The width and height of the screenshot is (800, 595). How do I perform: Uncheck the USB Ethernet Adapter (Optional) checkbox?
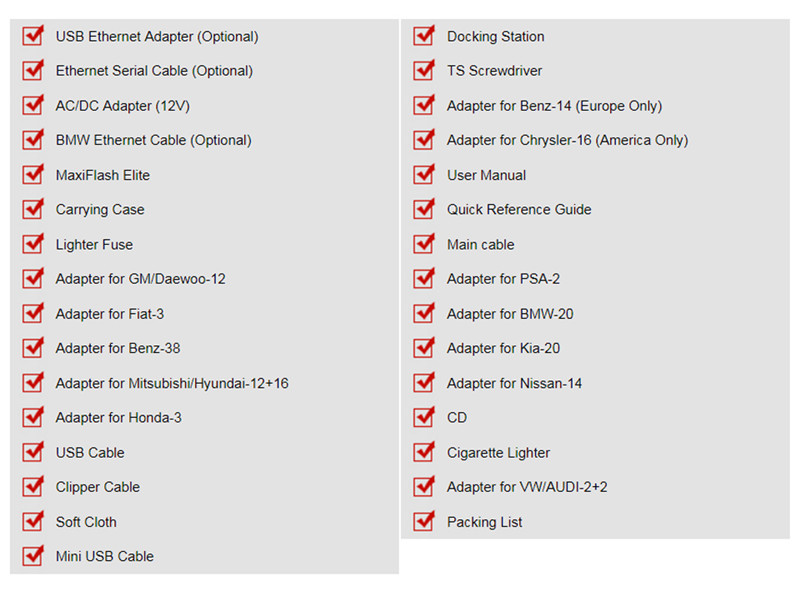pyautogui.click(x=32, y=37)
